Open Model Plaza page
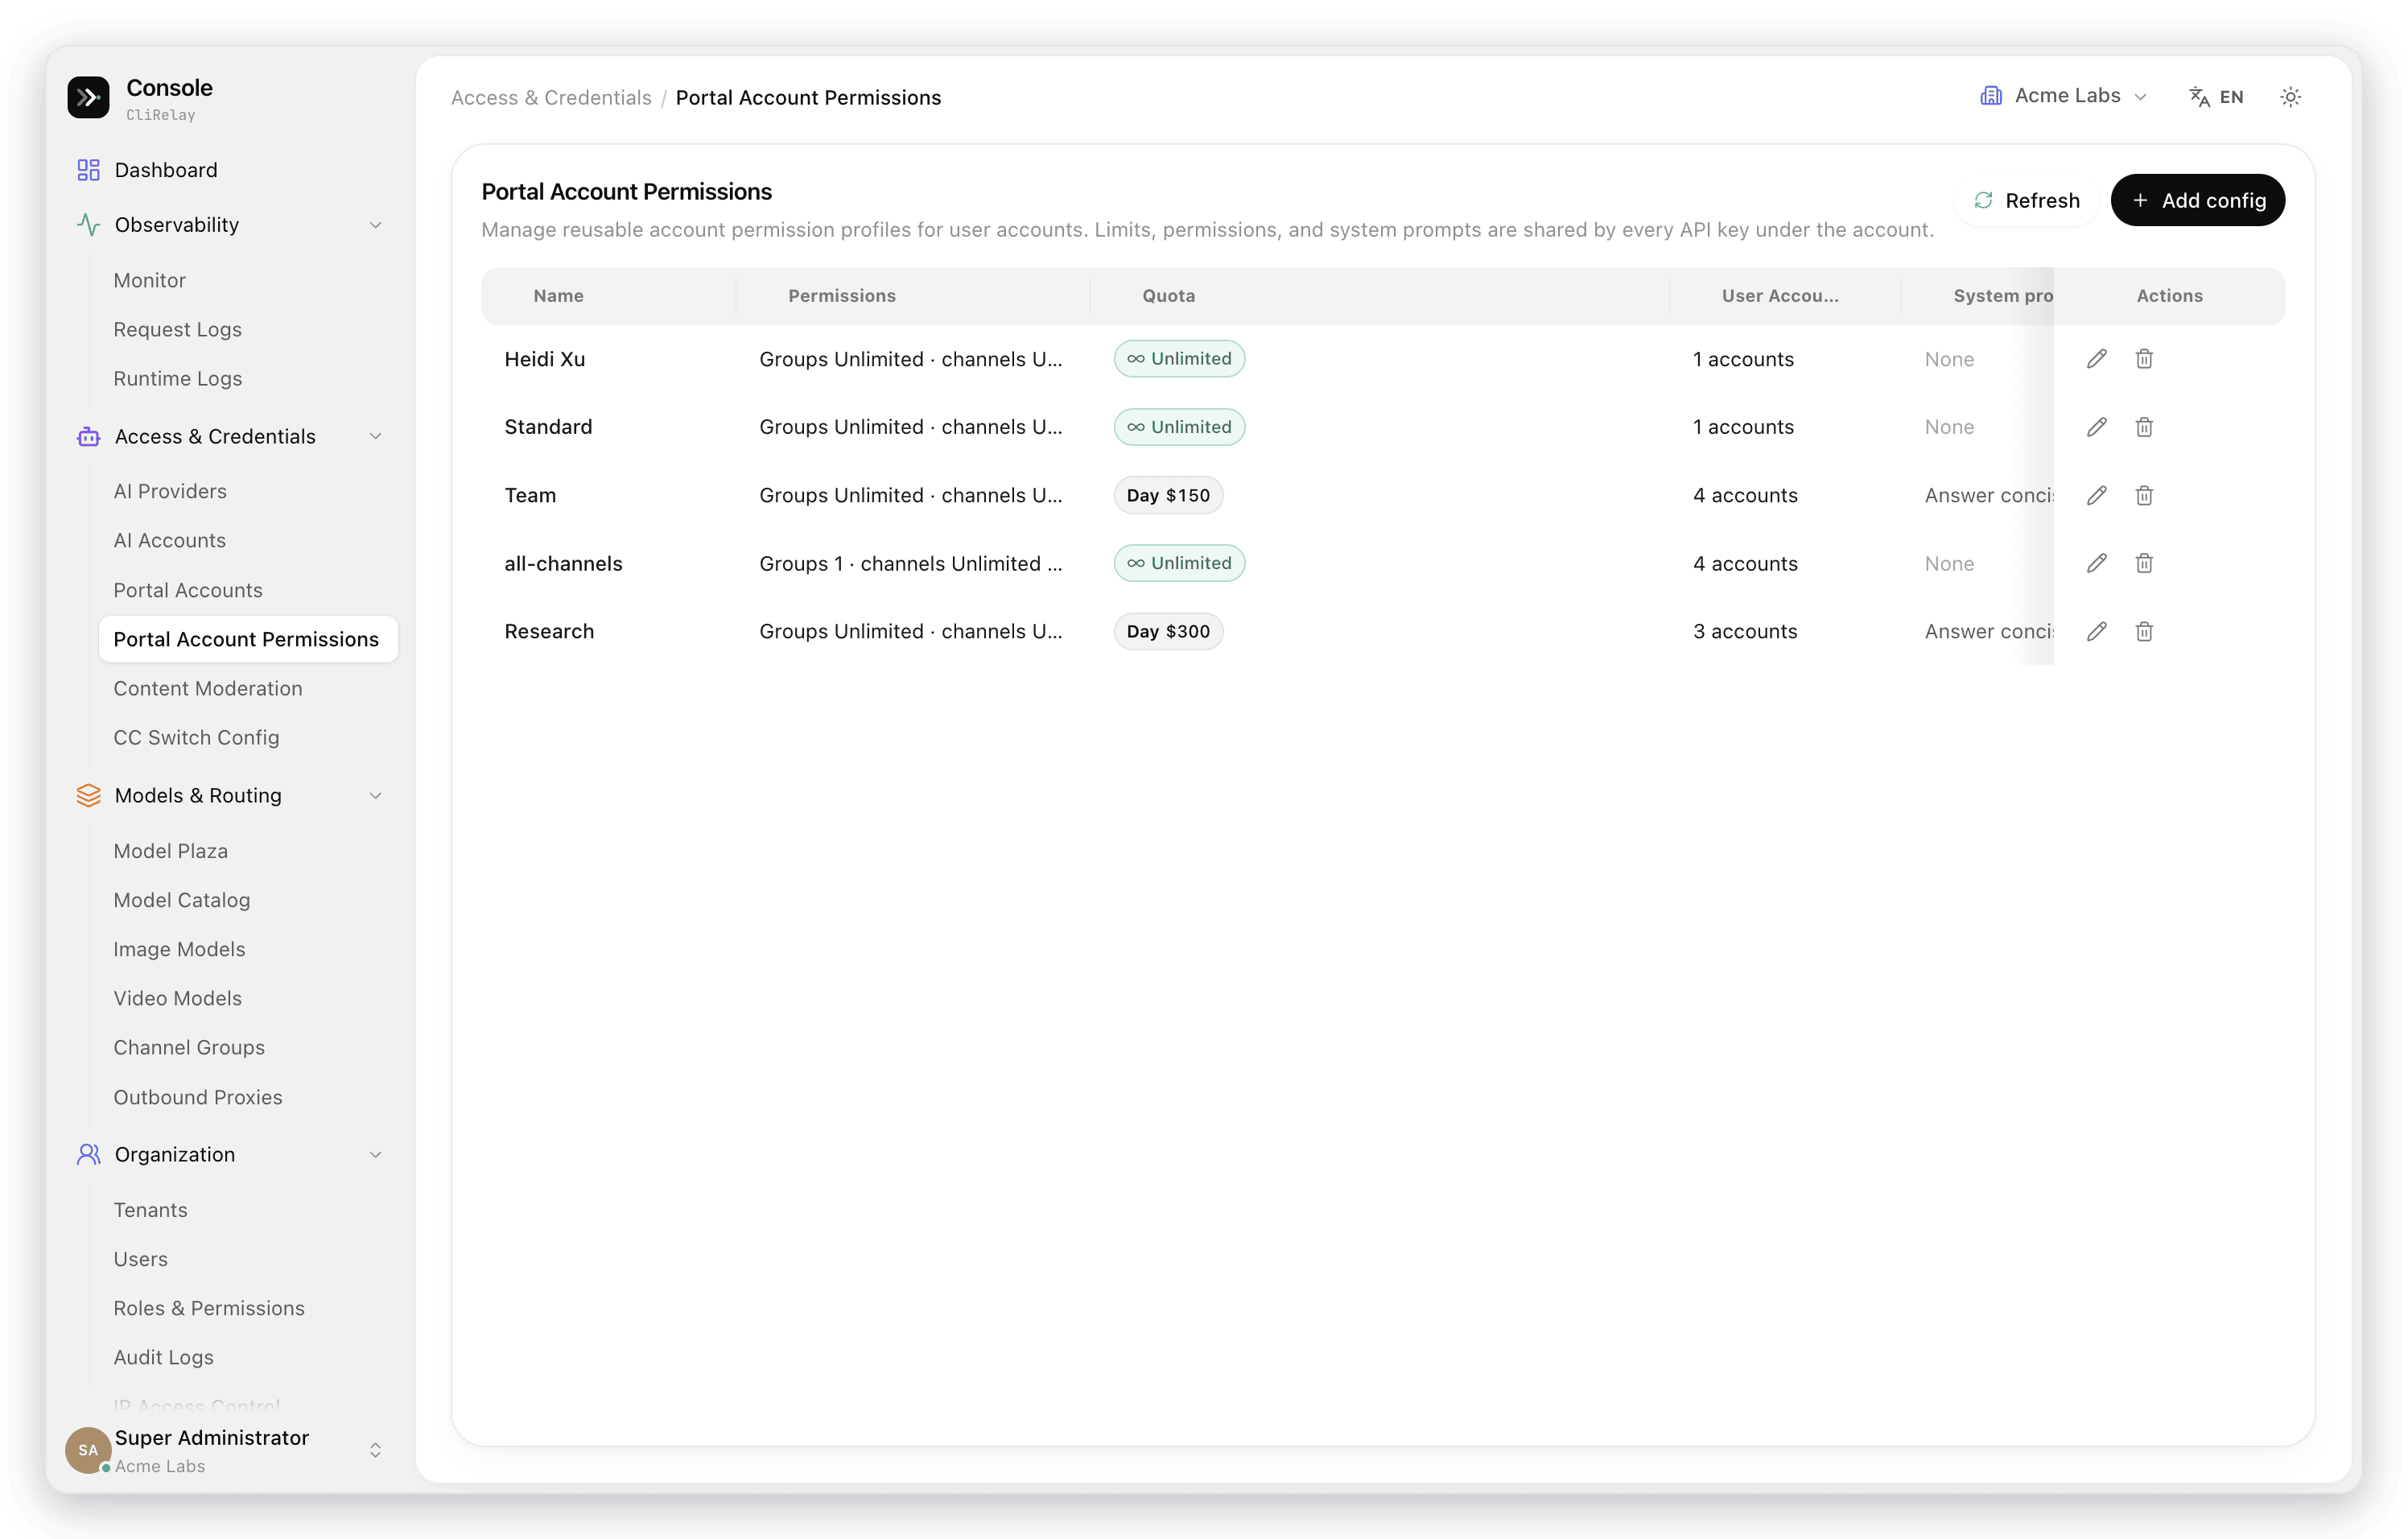The height and width of the screenshot is (1539, 2408). (x=170, y=851)
